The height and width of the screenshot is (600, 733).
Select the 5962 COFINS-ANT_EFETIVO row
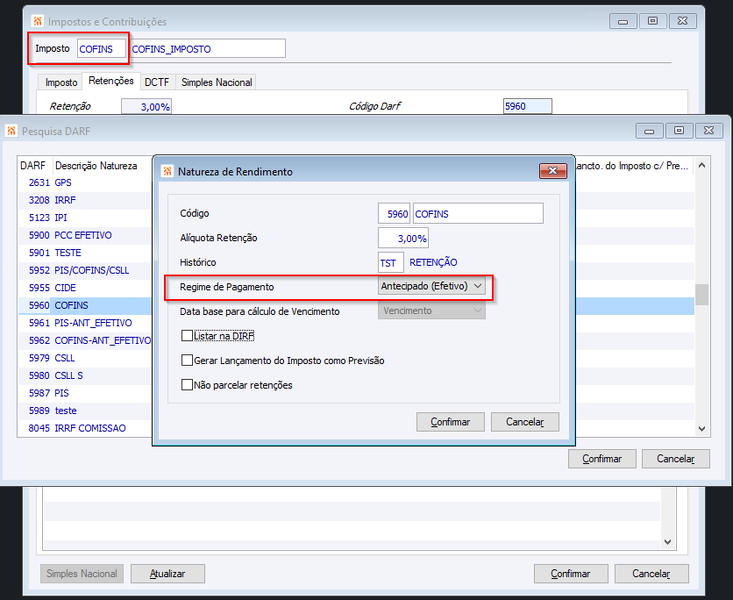(x=85, y=340)
